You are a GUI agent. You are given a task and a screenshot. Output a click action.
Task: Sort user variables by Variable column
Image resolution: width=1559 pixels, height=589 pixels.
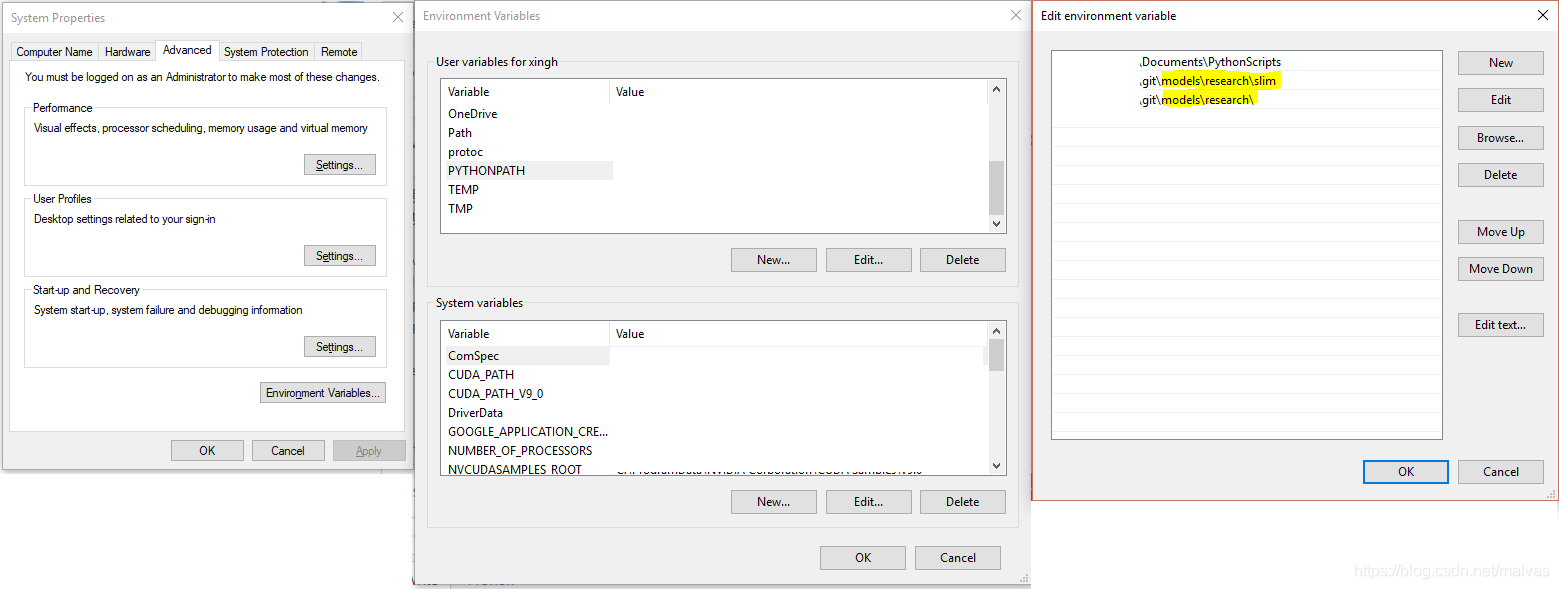point(525,92)
